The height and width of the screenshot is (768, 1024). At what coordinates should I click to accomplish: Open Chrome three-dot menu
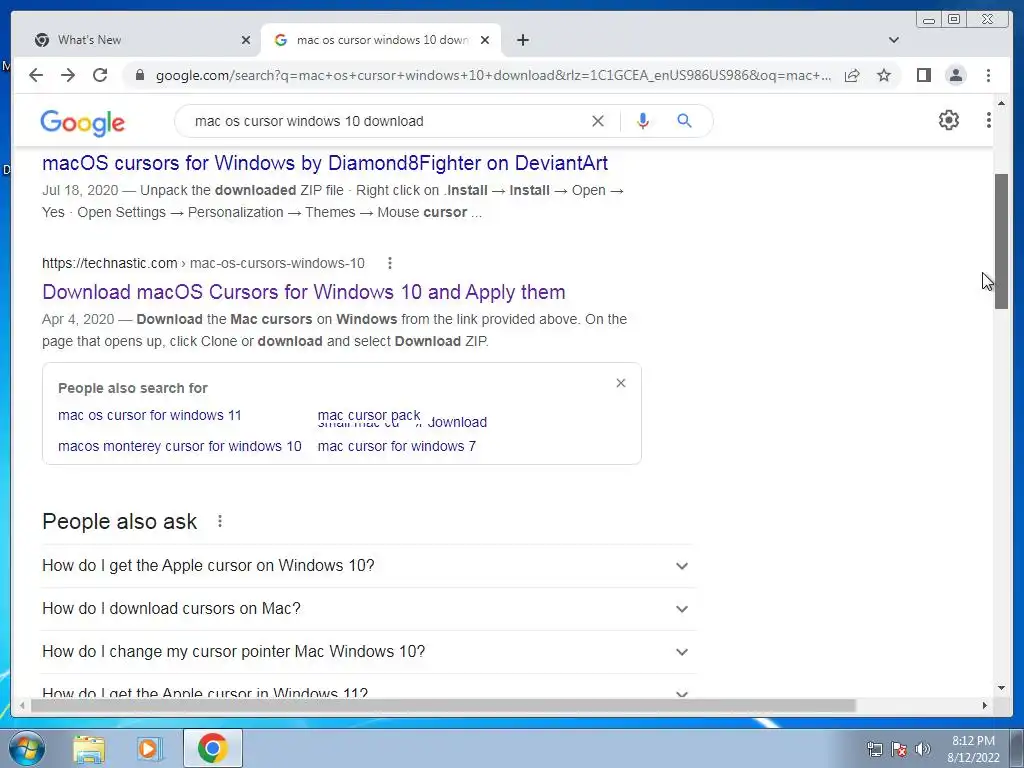[988, 75]
